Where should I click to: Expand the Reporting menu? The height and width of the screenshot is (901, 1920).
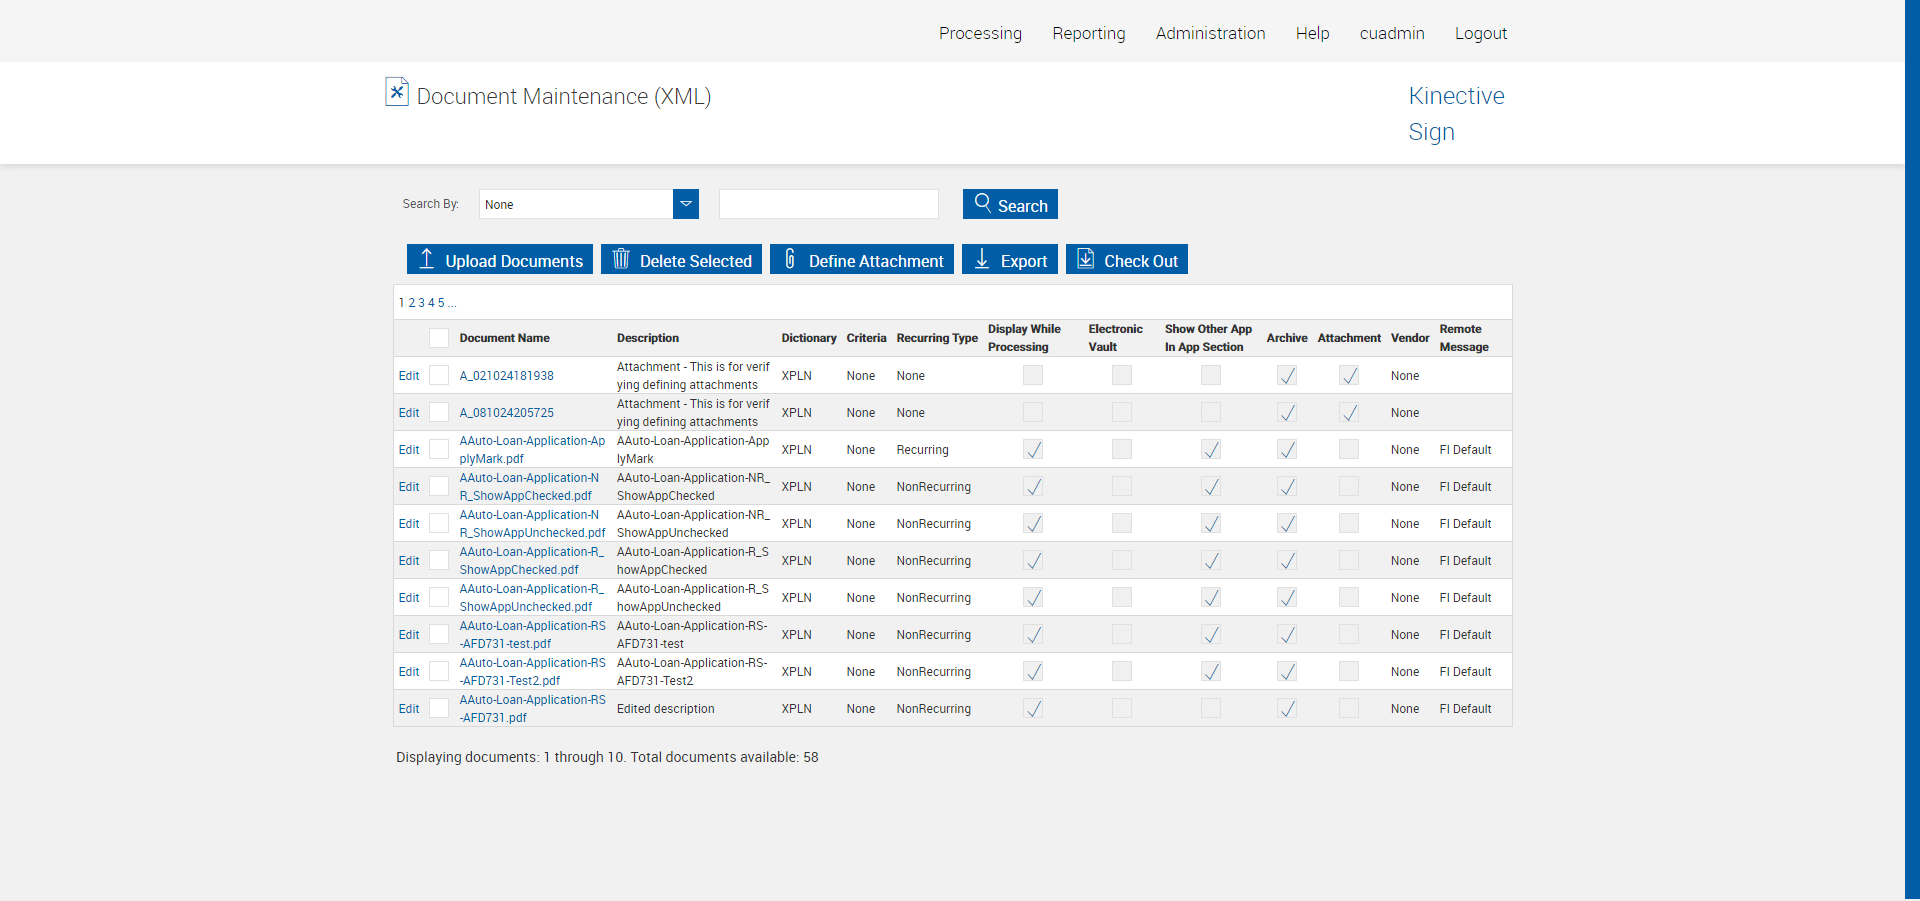coord(1088,33)
